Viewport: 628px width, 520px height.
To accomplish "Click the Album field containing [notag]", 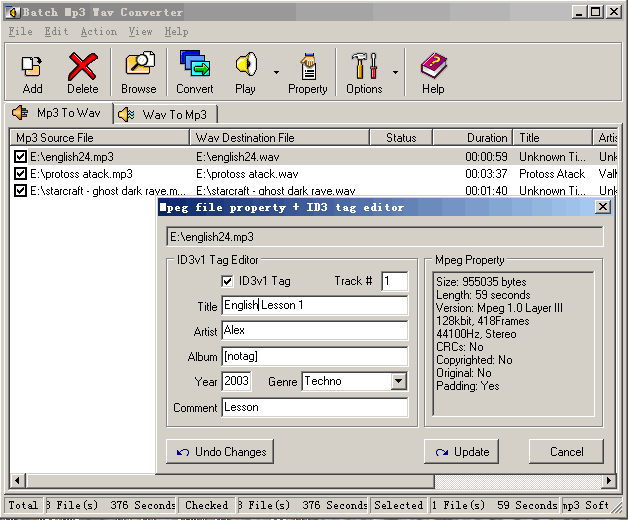I will click(315, 356).
